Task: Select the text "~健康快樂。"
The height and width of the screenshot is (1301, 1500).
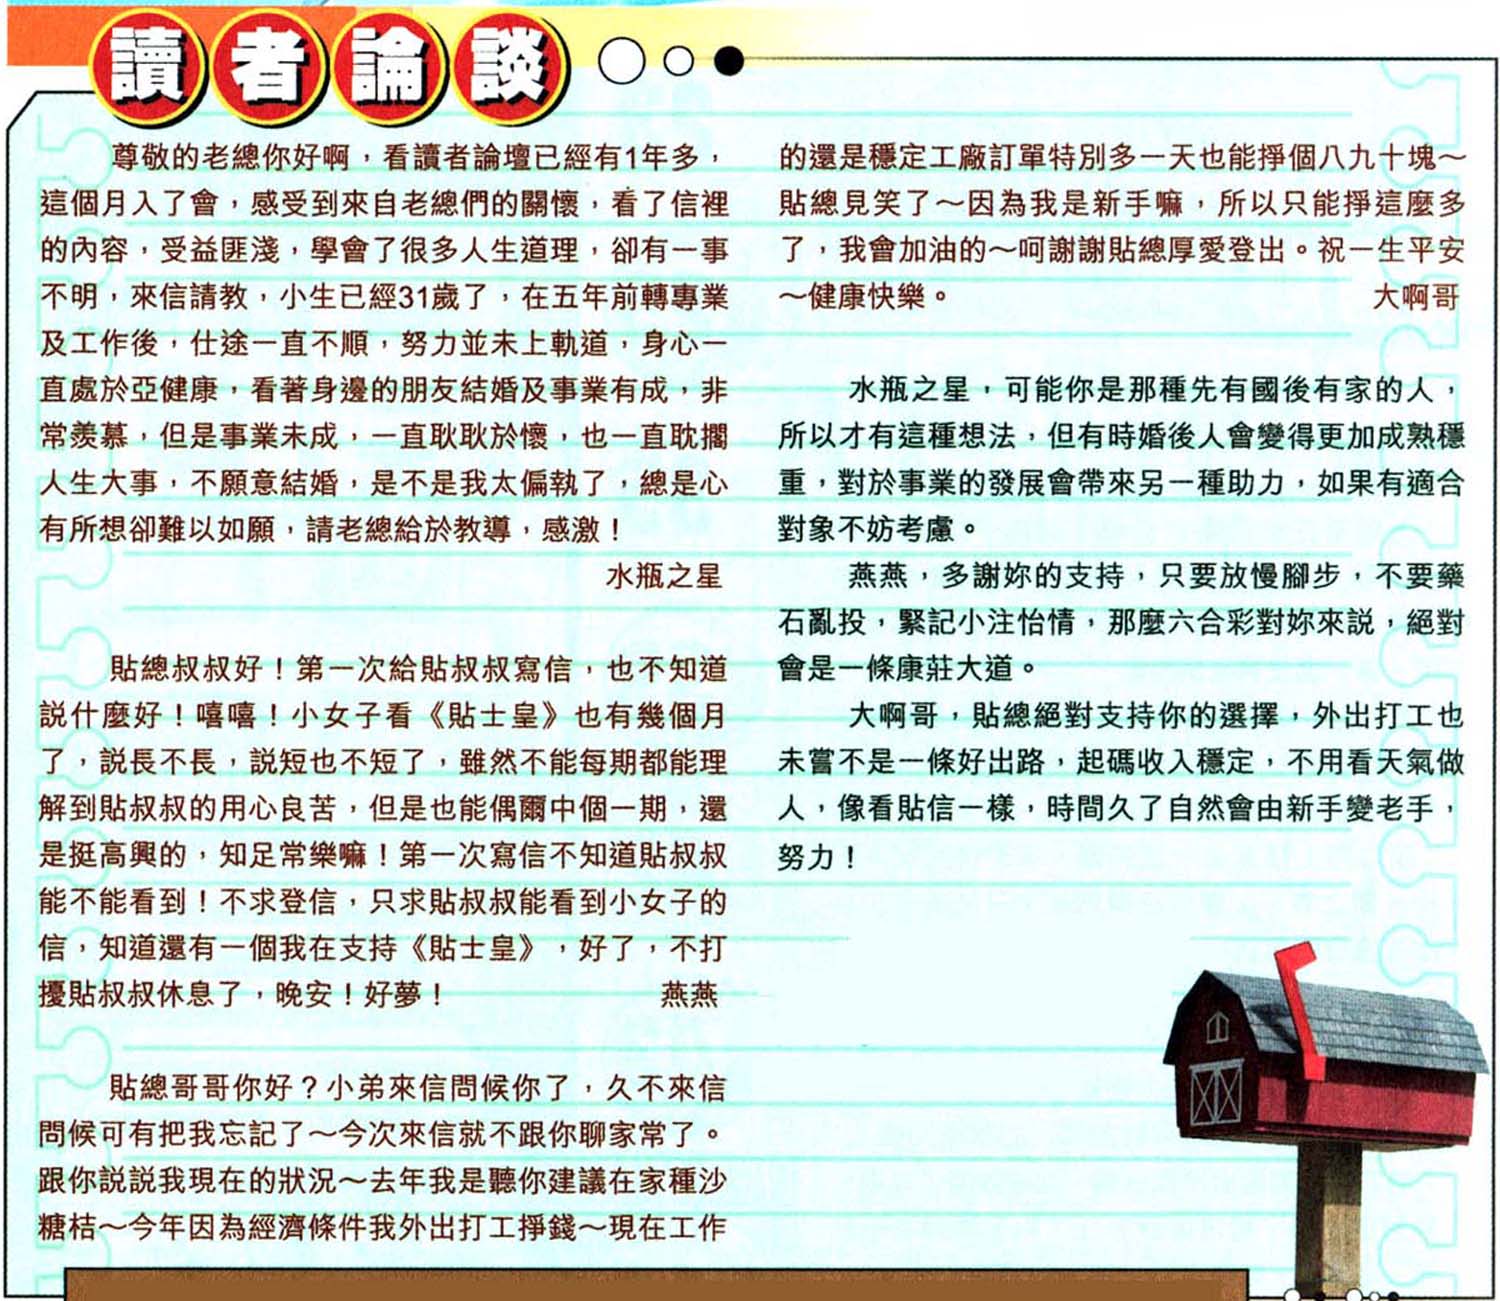Action: coord(864,297)
